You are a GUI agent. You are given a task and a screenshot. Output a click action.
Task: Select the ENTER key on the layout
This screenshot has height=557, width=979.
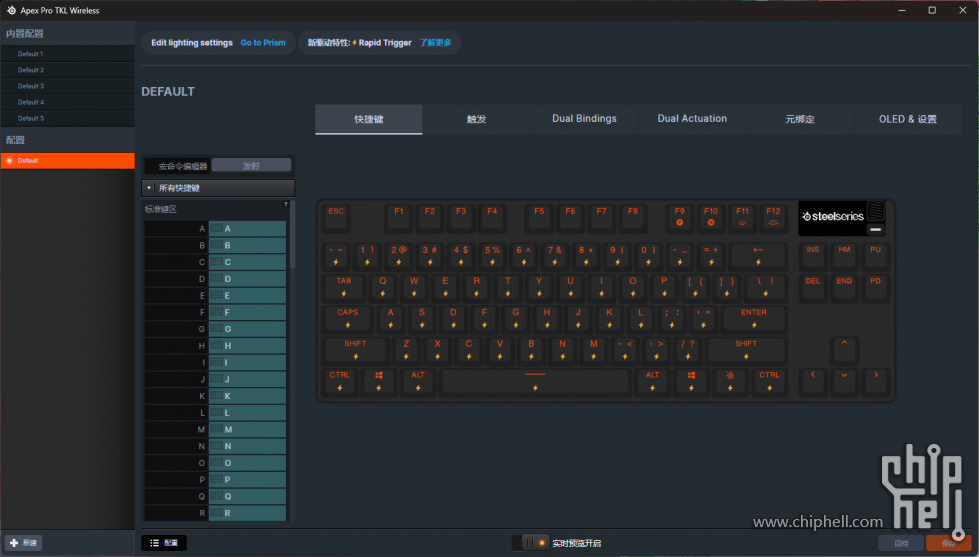(754, 318)
